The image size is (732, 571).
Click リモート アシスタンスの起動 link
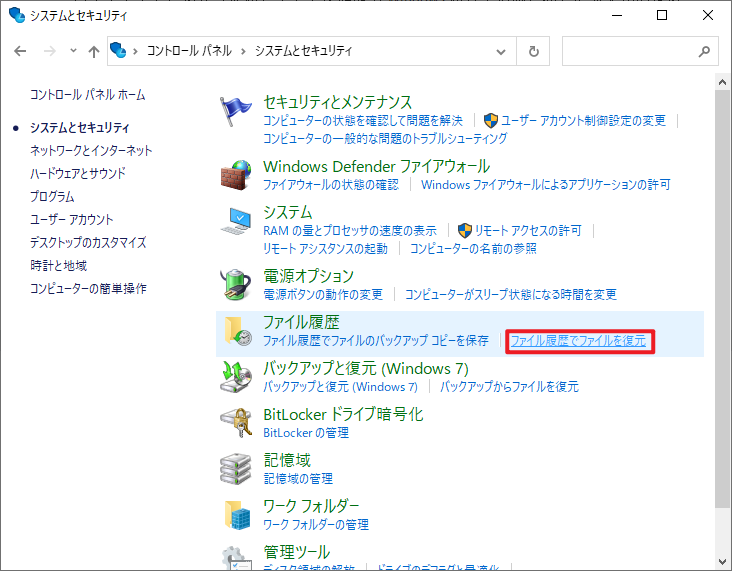325,248
